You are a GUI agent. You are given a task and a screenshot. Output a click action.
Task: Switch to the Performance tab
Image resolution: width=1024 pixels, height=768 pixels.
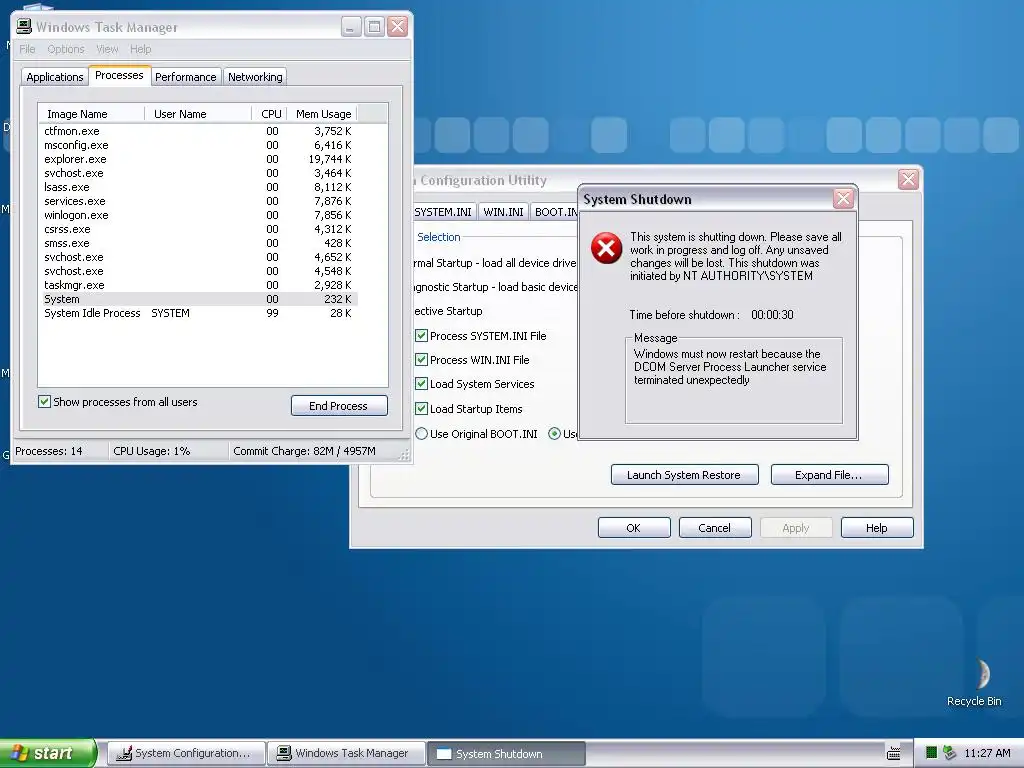(x=185, y=77)
